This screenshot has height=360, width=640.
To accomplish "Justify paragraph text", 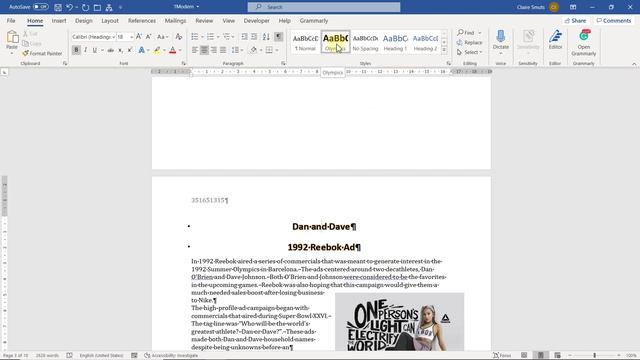I will click(x=223, y=50).
